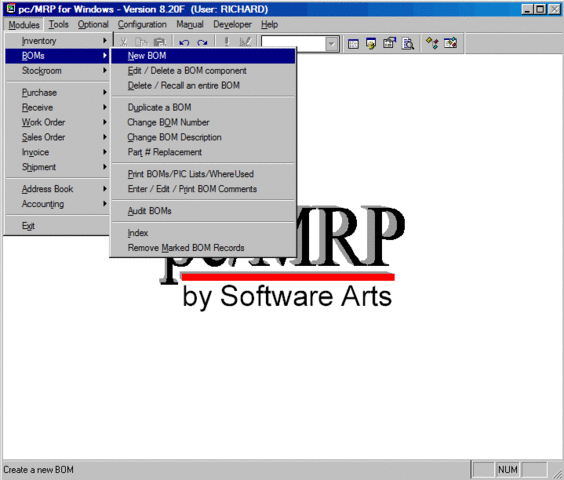Open the Properties window toolbar icon
The height and width of the screenshot is (480, 564).
[x=389, y=43]
